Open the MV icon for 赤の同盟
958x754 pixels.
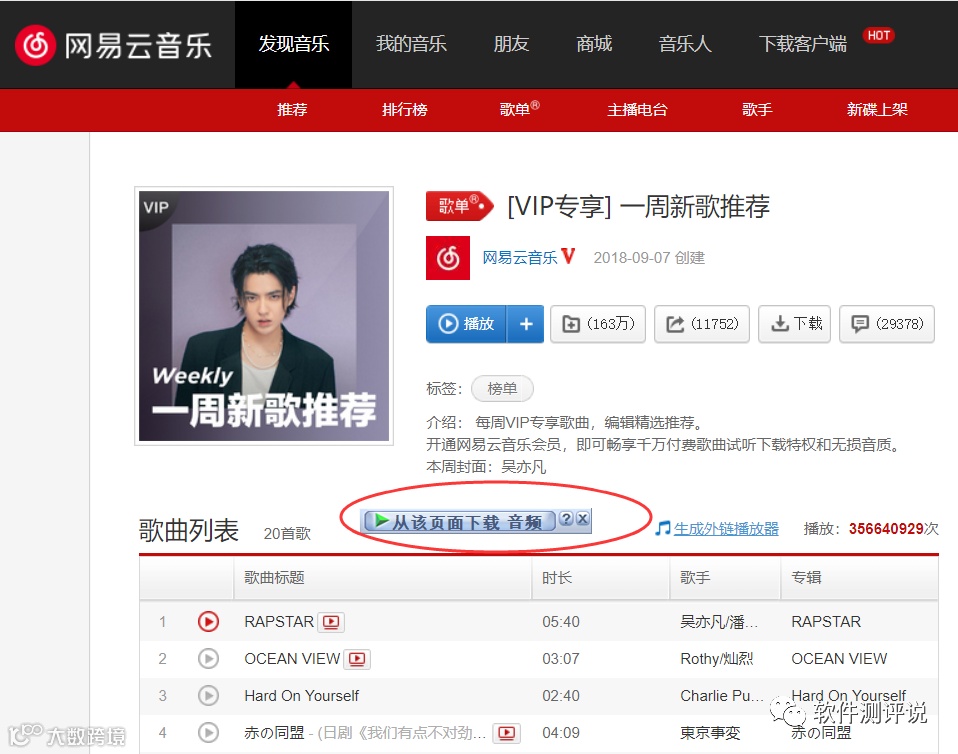(507, 733)
